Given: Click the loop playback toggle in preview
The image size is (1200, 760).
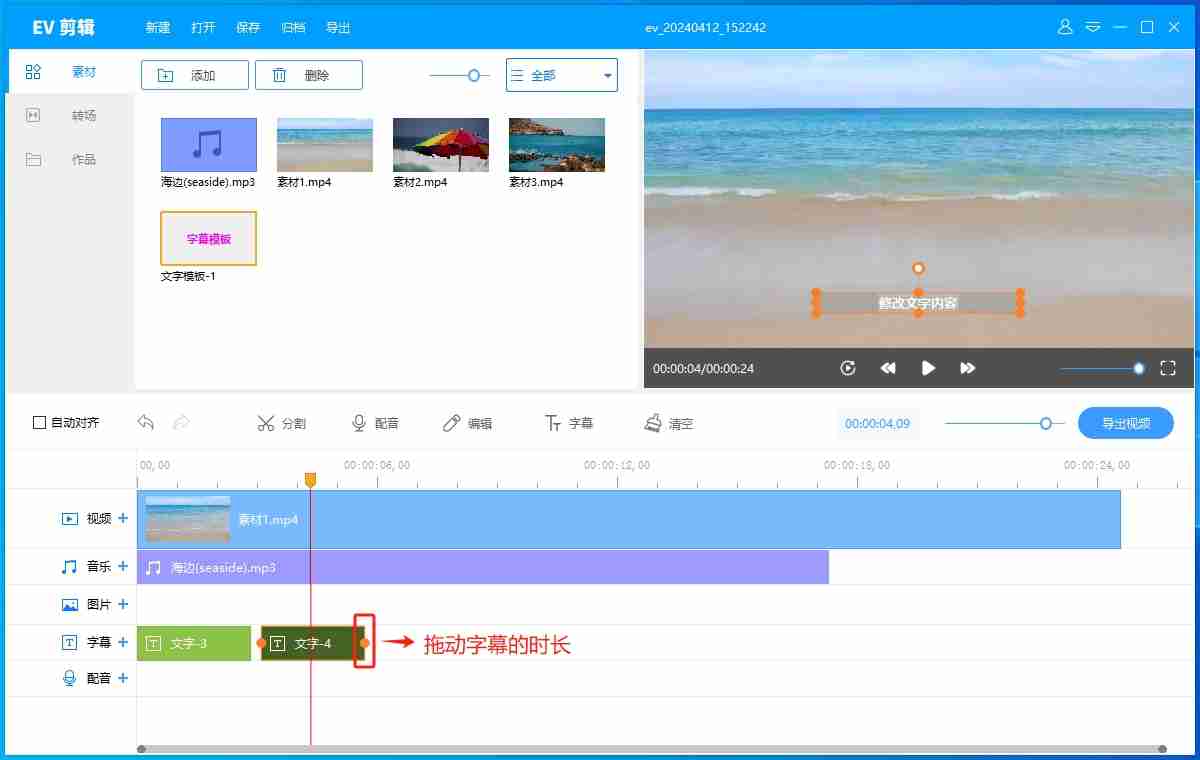Looking at the screenshot, I should 848,368.
